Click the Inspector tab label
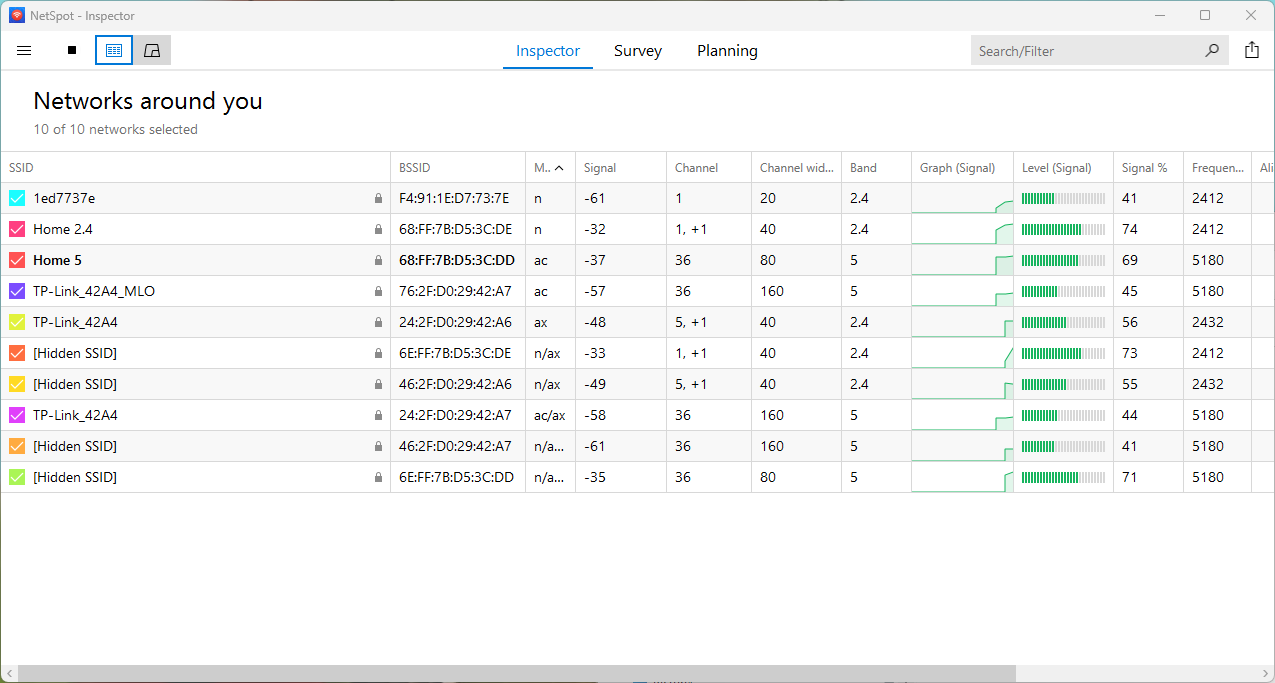This screenshot has width=1275, height=683. pyautogui.click(x=547, y=50)
